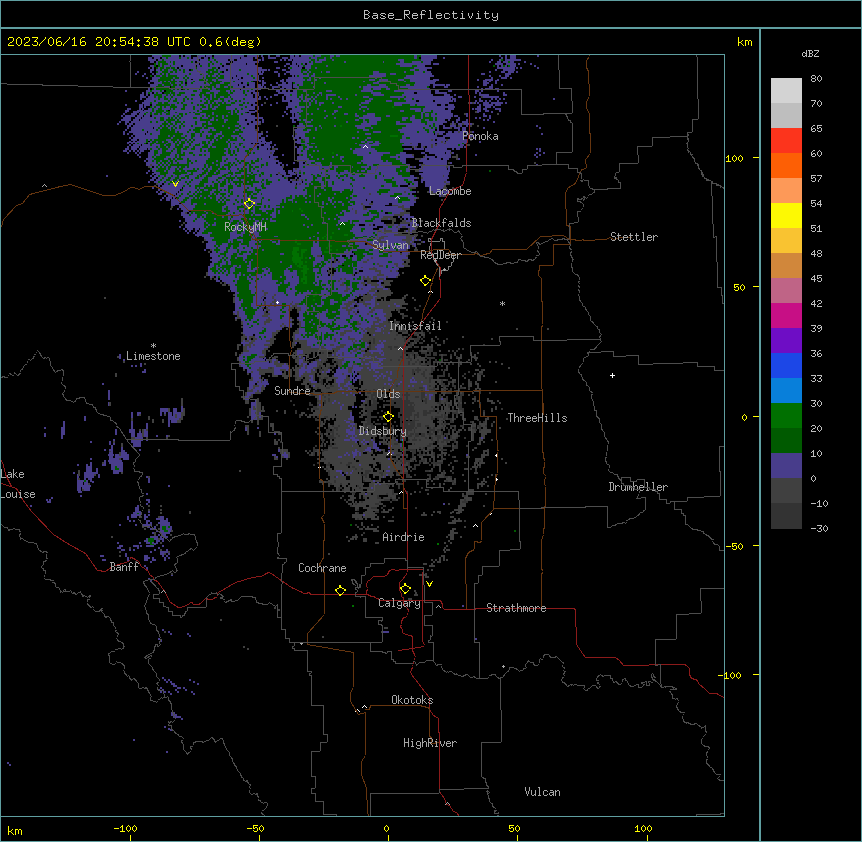Screen dimensions: 862x842
Task: Click the Didsbury label
Action: 383,431
